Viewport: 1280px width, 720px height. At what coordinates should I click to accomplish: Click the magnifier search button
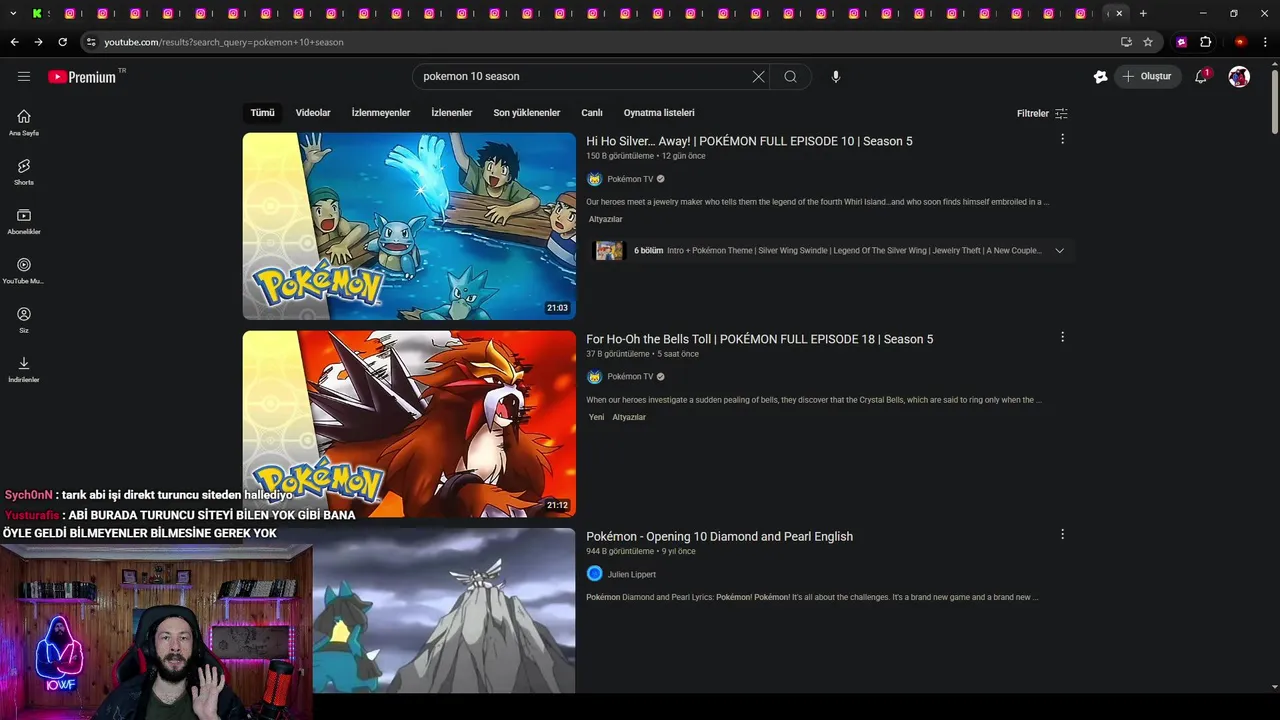point(791,76)
